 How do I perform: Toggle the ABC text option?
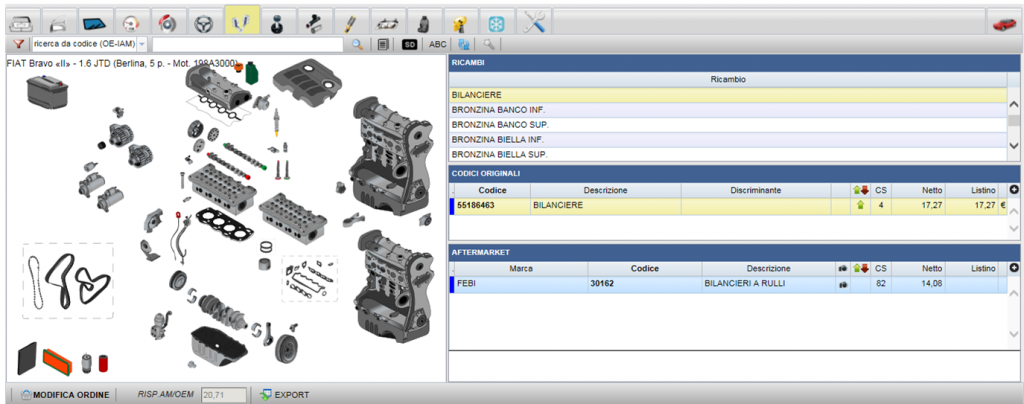[438, 44]
